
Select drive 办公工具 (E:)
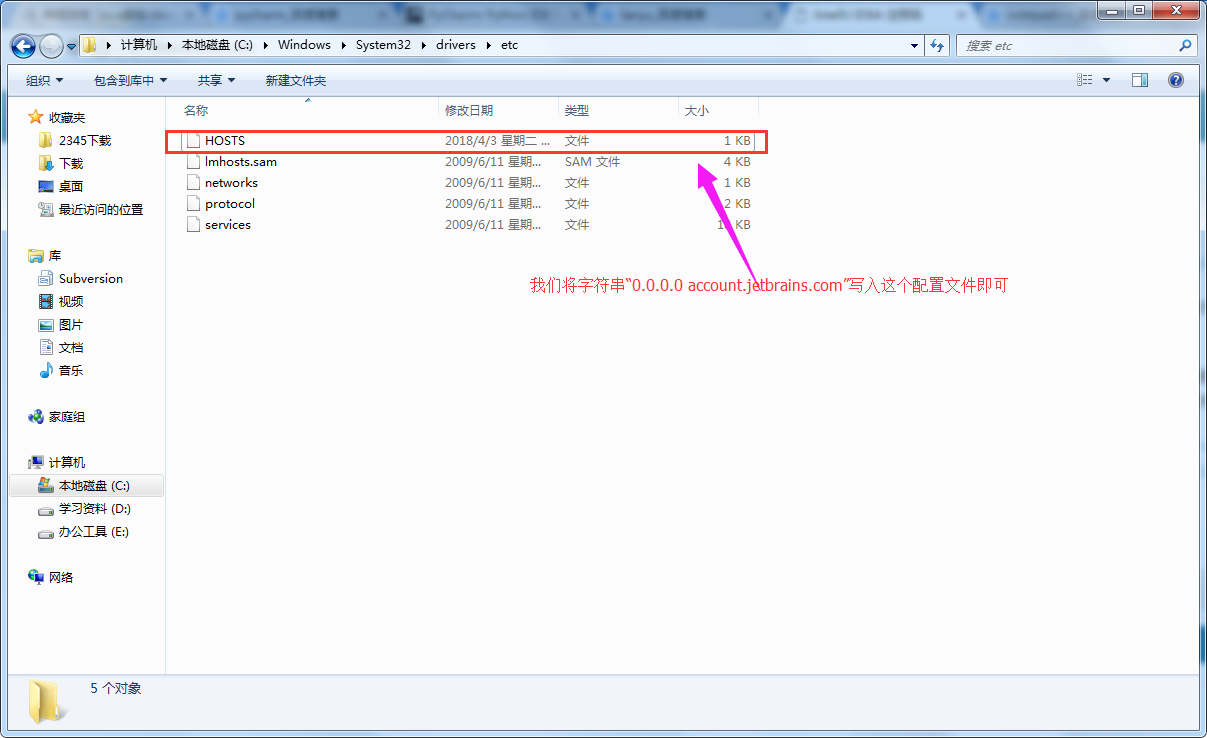93,532
